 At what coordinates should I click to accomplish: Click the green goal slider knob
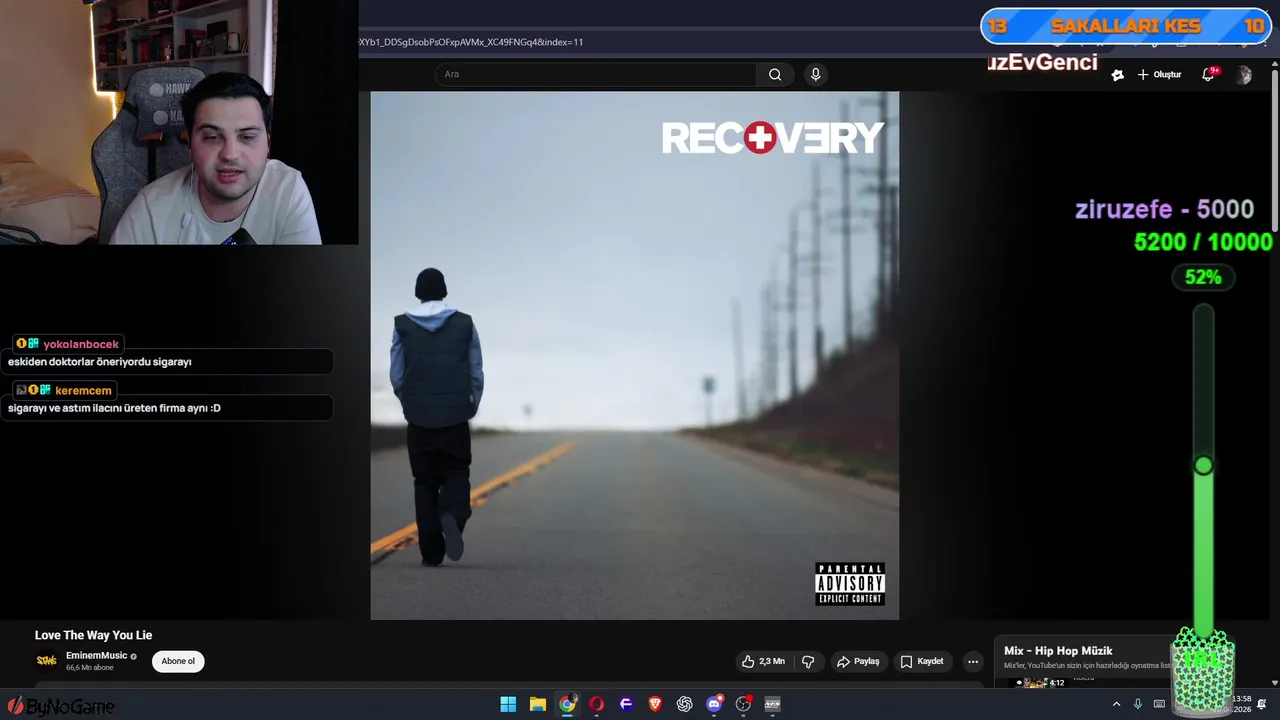tap(1204, 465)
